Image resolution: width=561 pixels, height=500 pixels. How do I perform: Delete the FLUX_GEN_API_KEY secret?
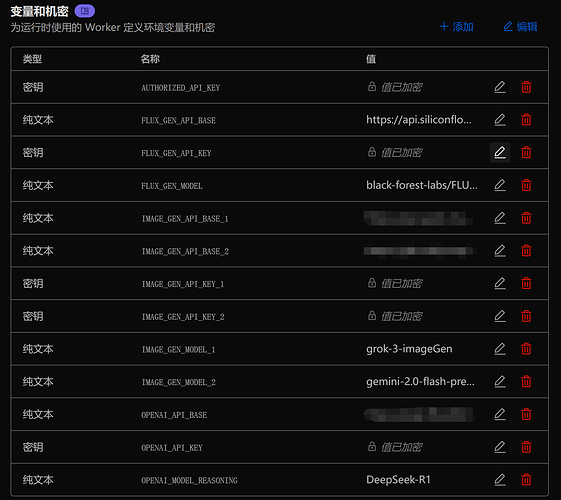[526, 152]
